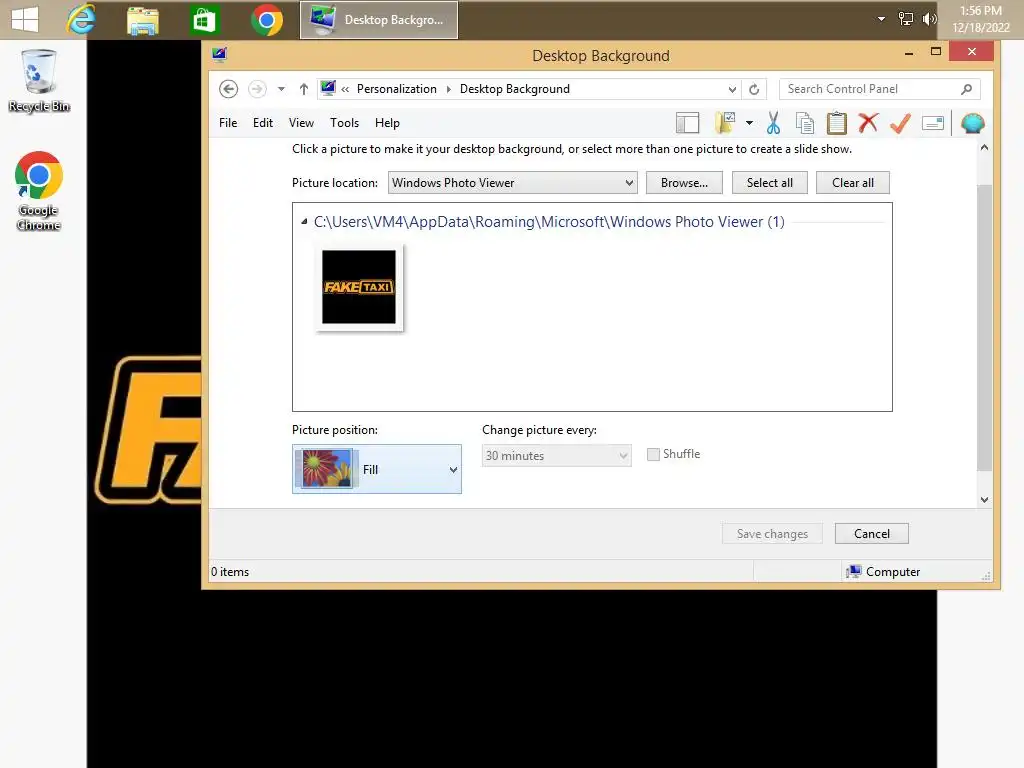Image resolution: width=1024 pixels, height=768 pixels.
Task: Show hidden system tray icons
Action: click(x=881, y=19)
